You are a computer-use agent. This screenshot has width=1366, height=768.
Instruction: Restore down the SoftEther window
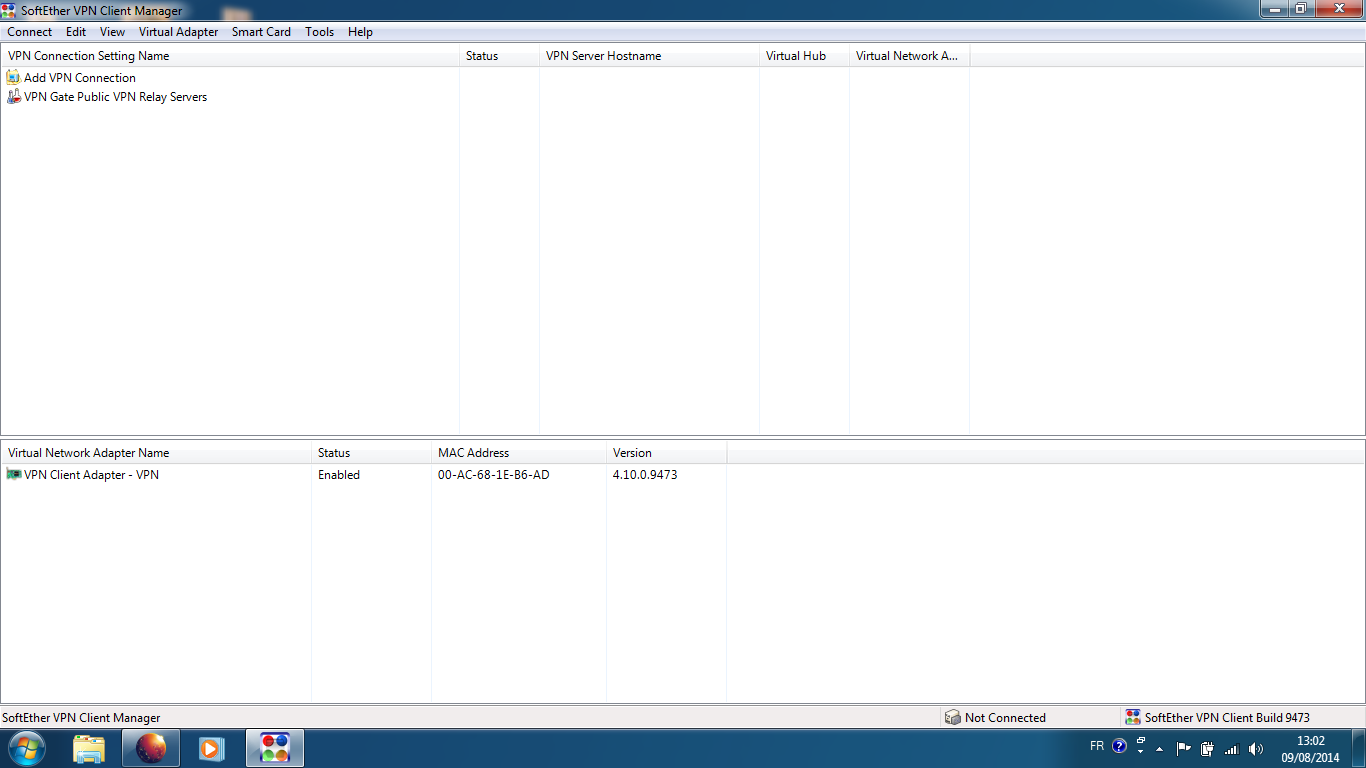[x=1301, y=9]
